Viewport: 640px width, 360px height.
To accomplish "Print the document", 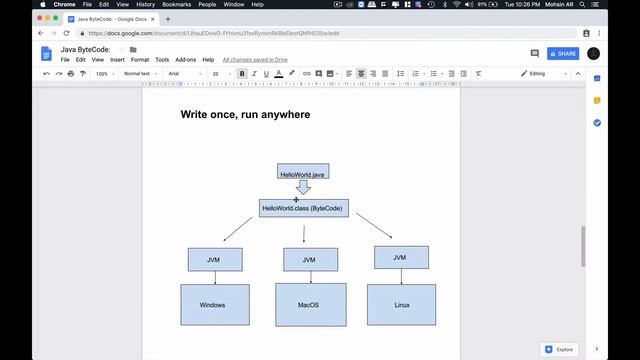I will tap(71, 74).
